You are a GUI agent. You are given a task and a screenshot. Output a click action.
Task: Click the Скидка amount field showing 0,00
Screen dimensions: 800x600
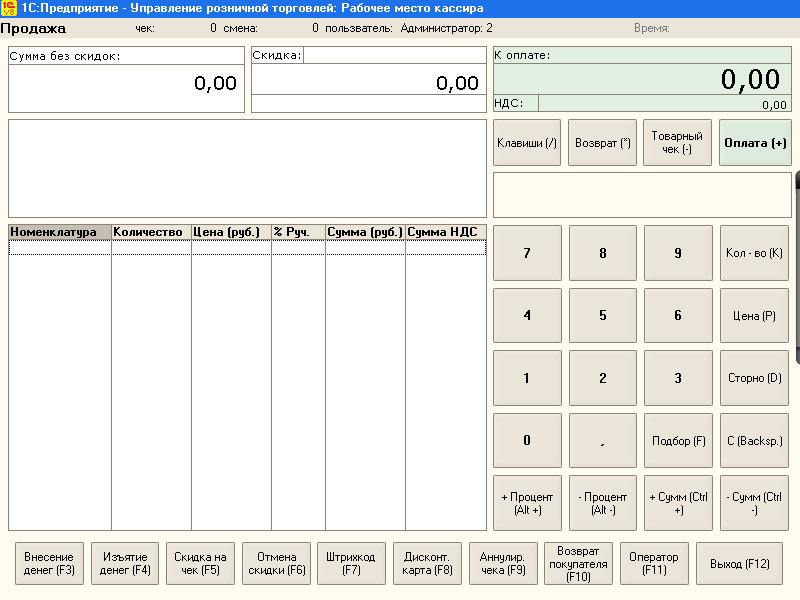point(369,79)
